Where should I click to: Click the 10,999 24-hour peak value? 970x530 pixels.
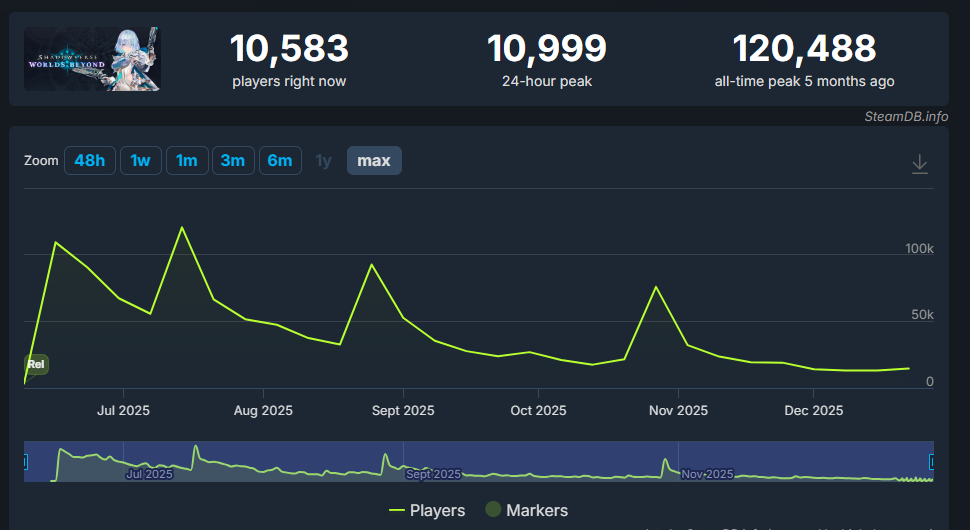pyautogui.click(x=547, y=48)
